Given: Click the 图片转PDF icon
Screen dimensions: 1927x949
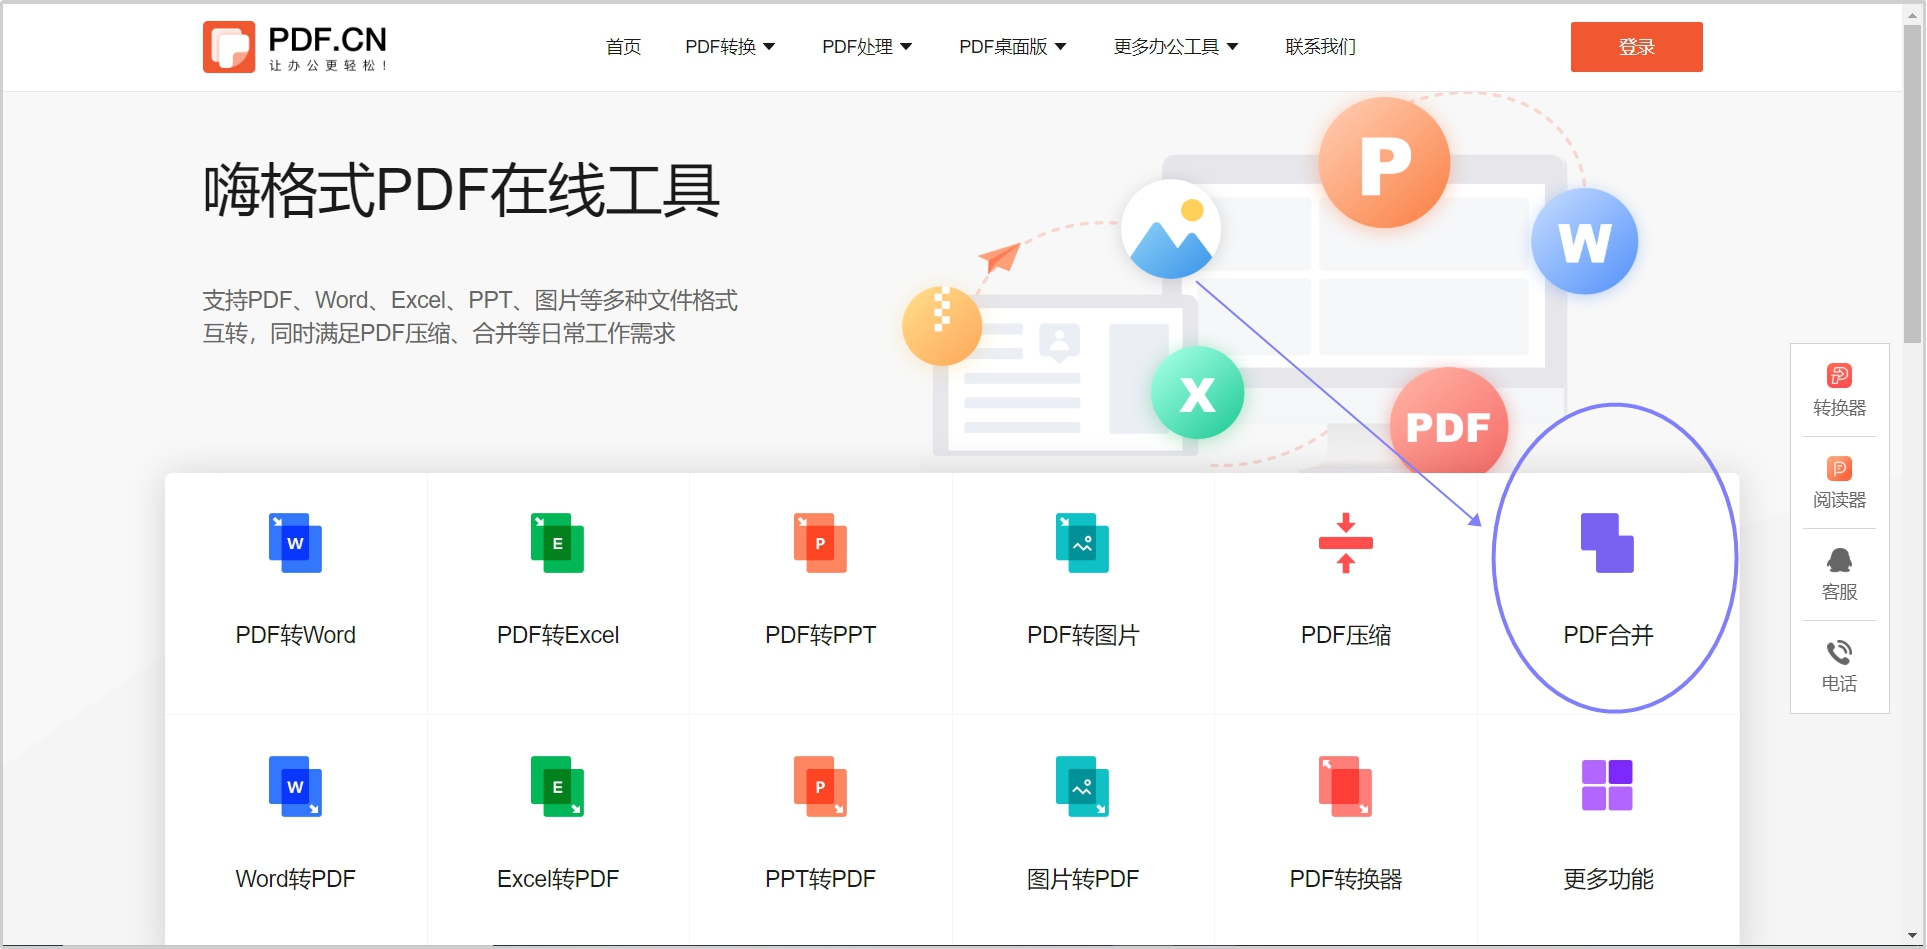Looking at the screenshot, I should coord(1082,786).
